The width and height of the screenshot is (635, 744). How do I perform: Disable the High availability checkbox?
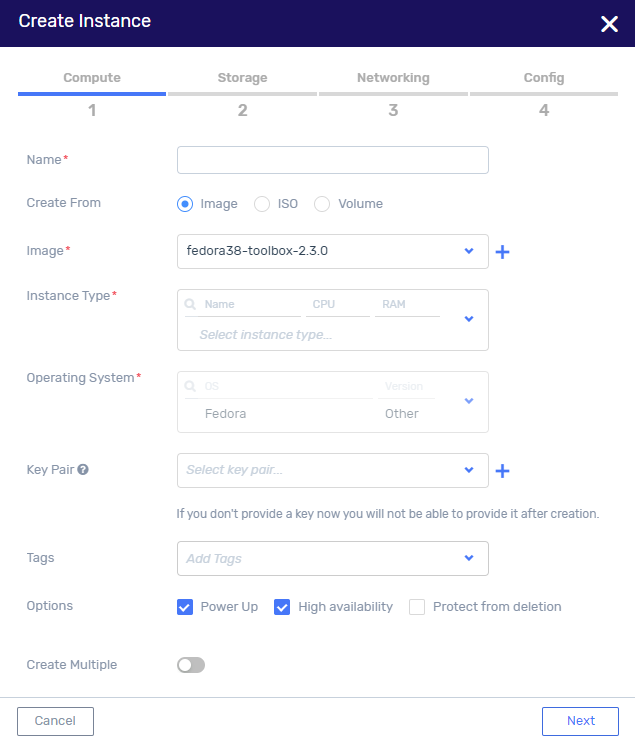282,607
